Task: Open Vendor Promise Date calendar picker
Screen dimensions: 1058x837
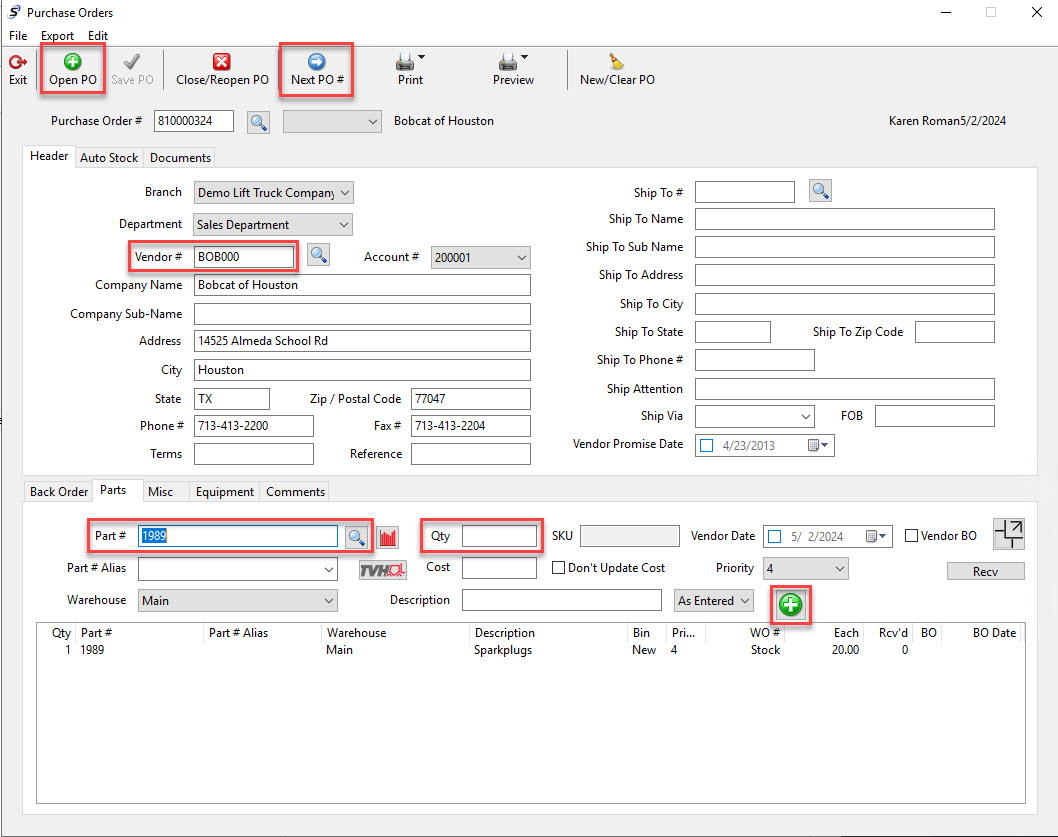Action: 818,446
